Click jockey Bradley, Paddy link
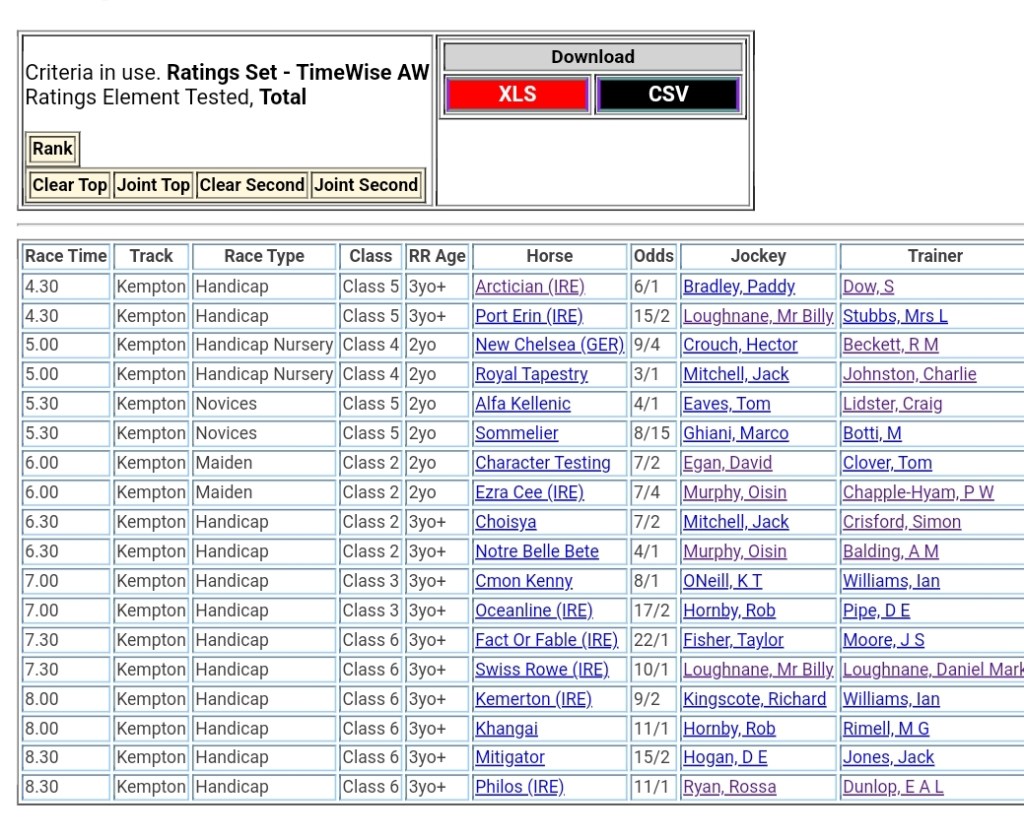Image resolution: width=1024 pixels, height=837 pixels. tap(738, 287)
